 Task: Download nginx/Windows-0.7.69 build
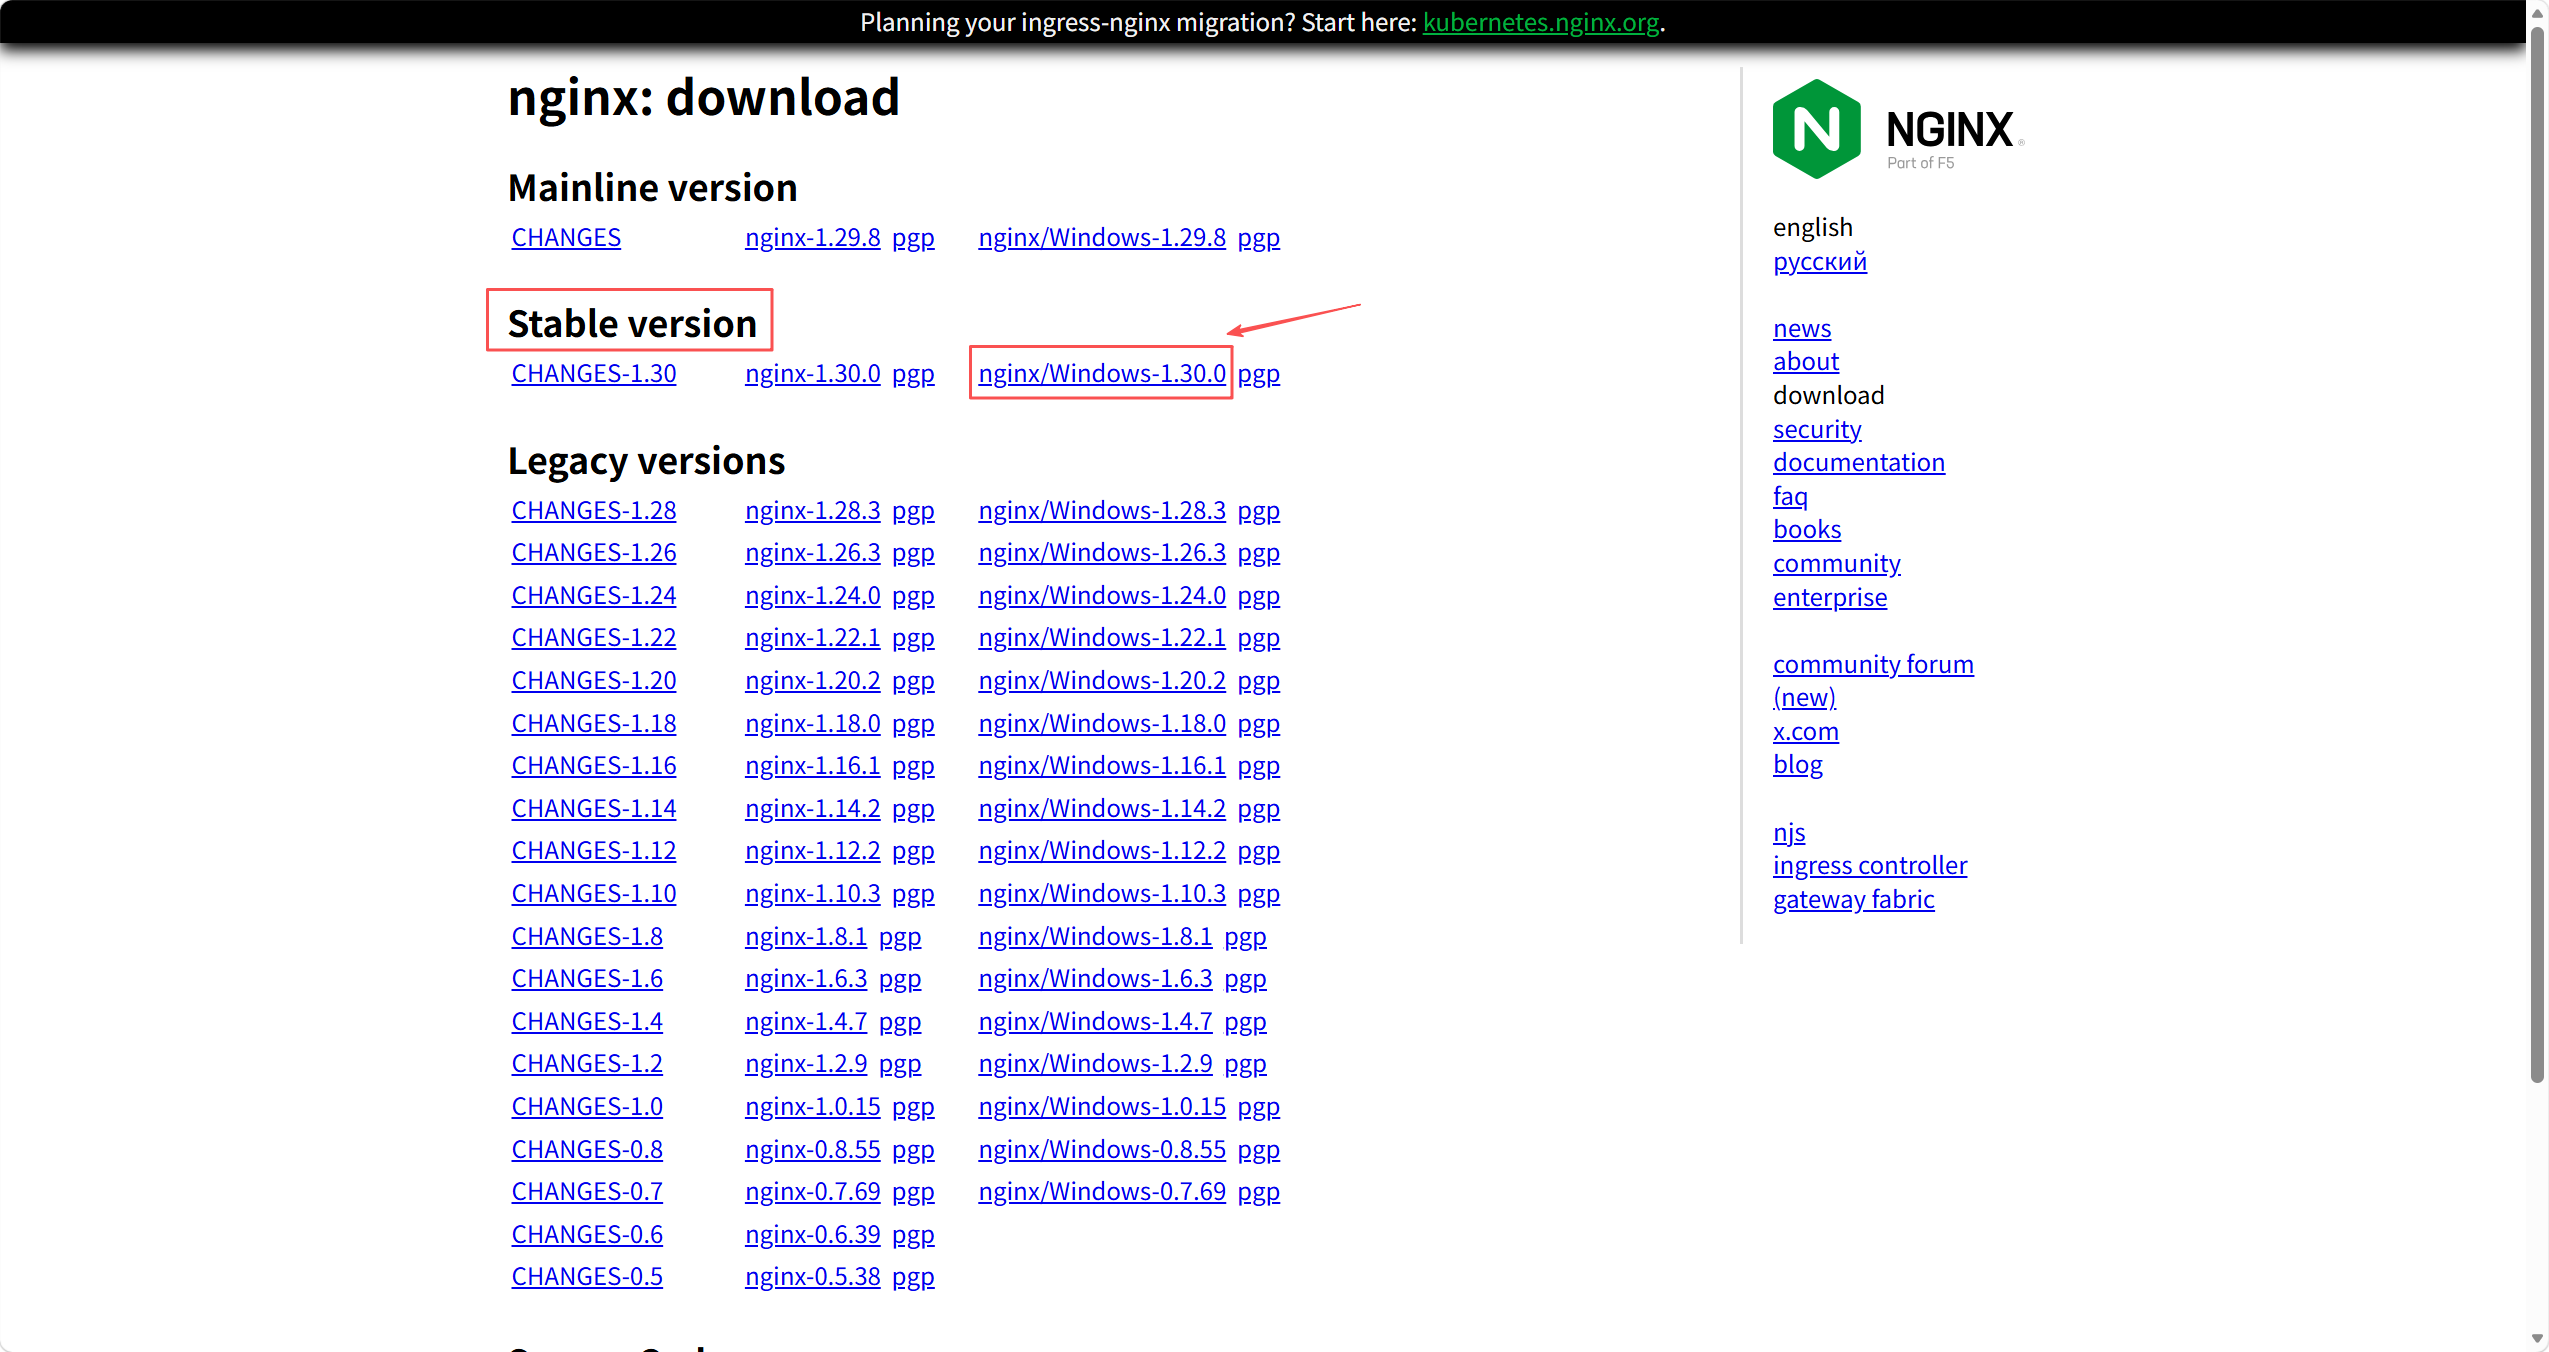pos(1101,1191)
